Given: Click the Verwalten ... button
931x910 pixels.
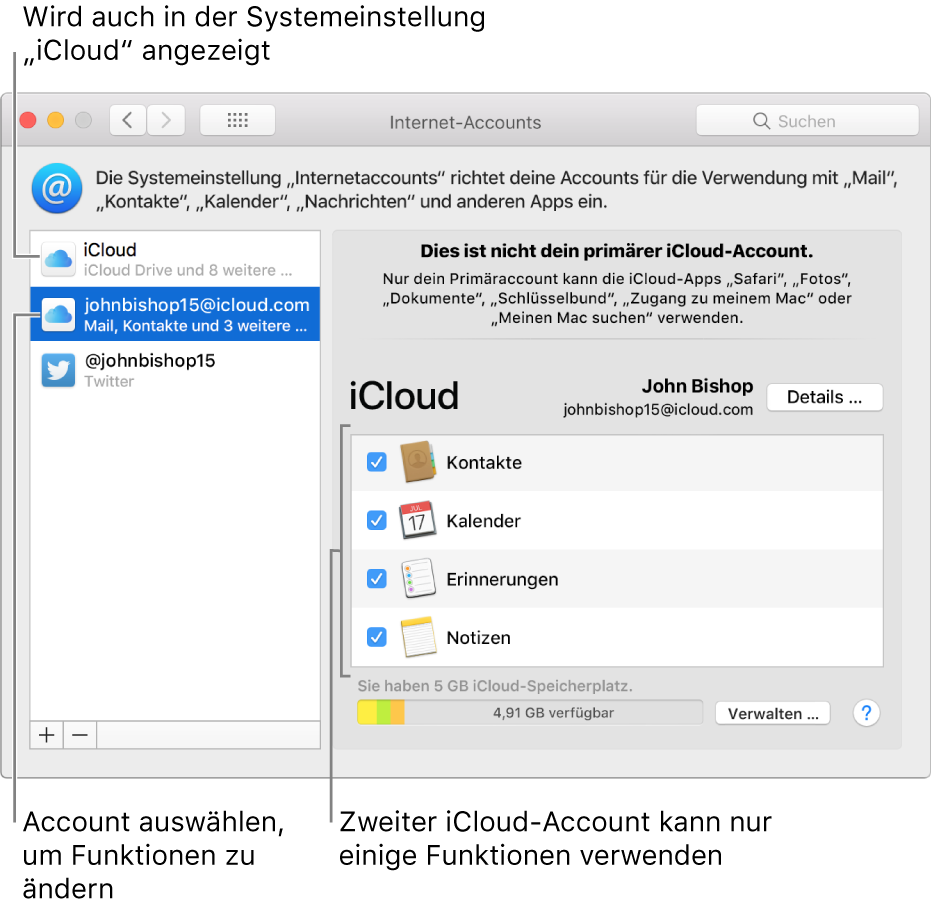Looking at the screenshot, I should click(772, 713).
